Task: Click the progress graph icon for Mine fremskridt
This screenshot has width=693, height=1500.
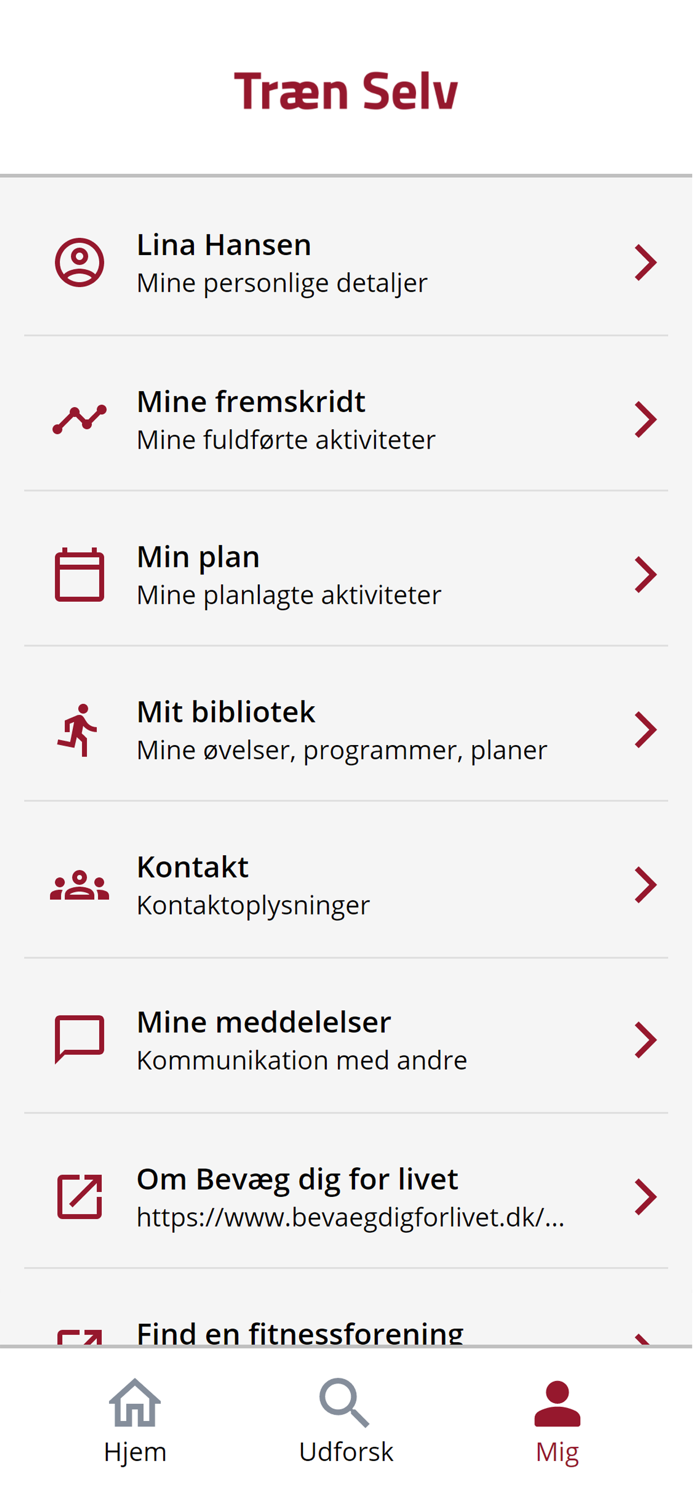Action: point(79,418)
